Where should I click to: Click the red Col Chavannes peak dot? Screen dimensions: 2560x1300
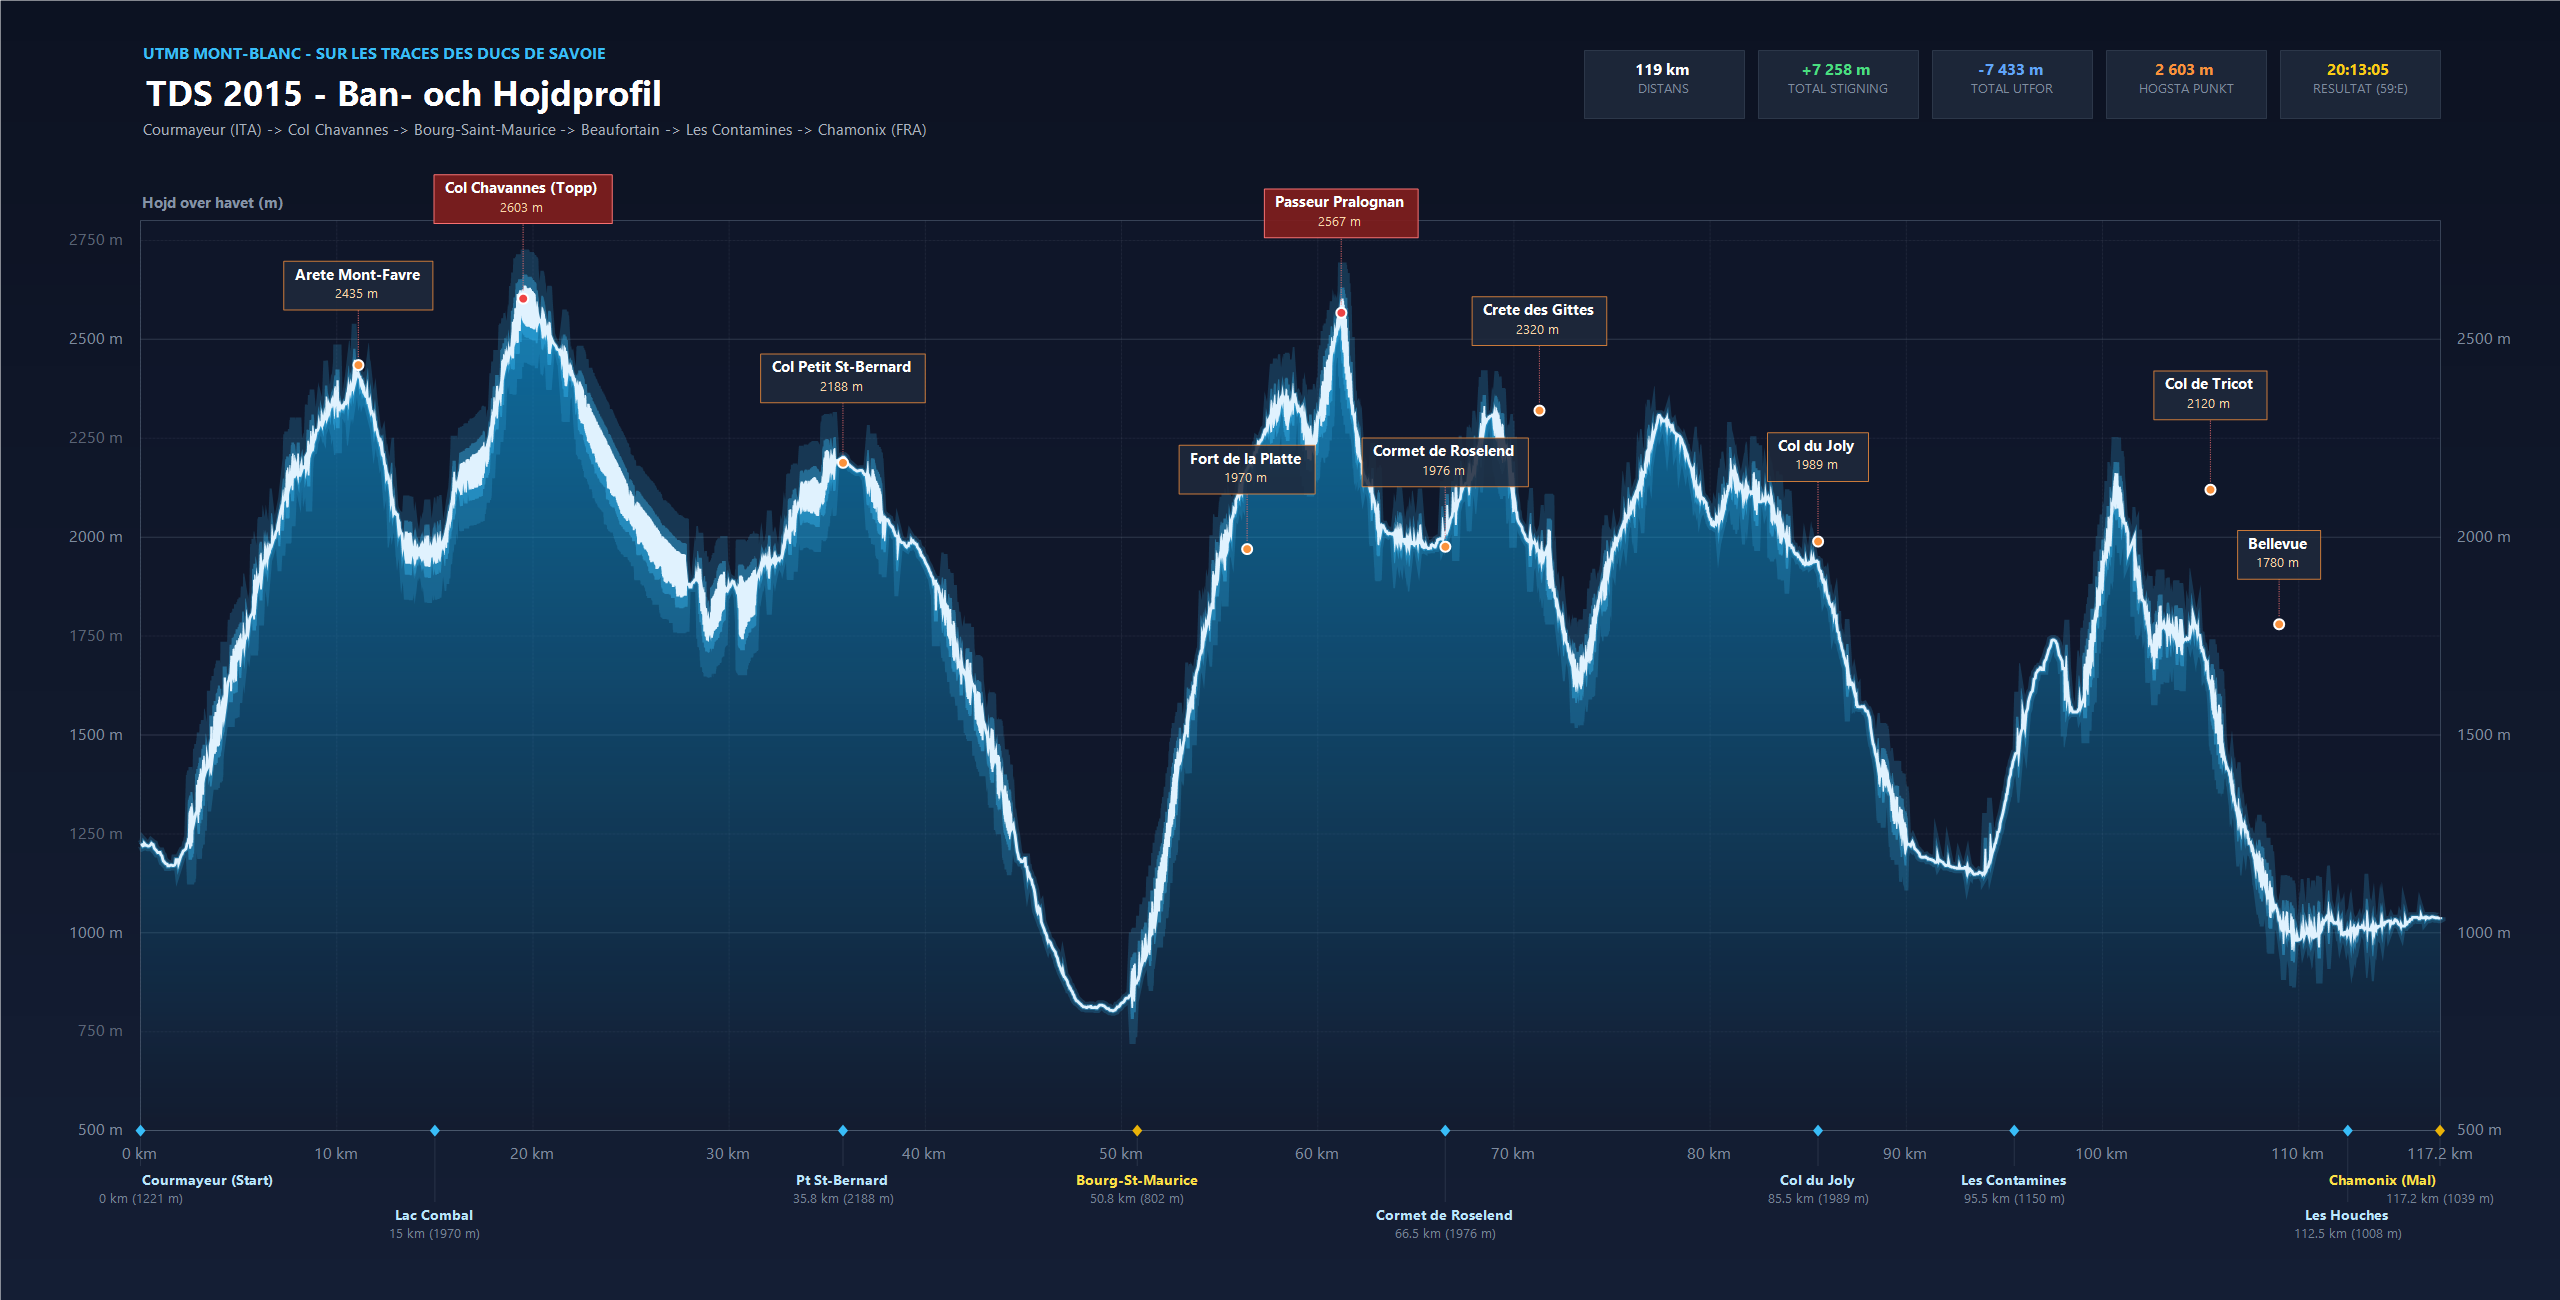coord(523,299)
